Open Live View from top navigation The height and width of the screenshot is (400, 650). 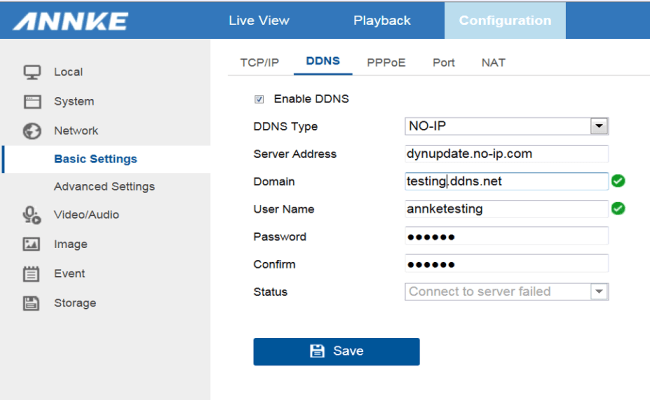pos(257,20)
